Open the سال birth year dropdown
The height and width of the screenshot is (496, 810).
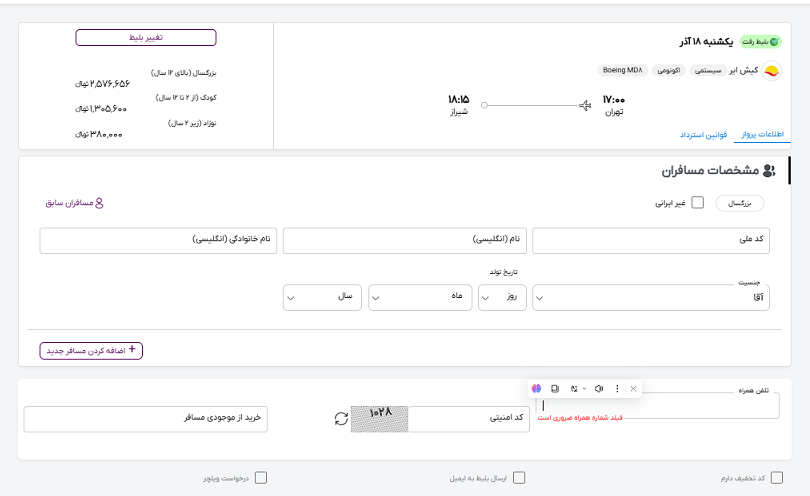(322, 298)
